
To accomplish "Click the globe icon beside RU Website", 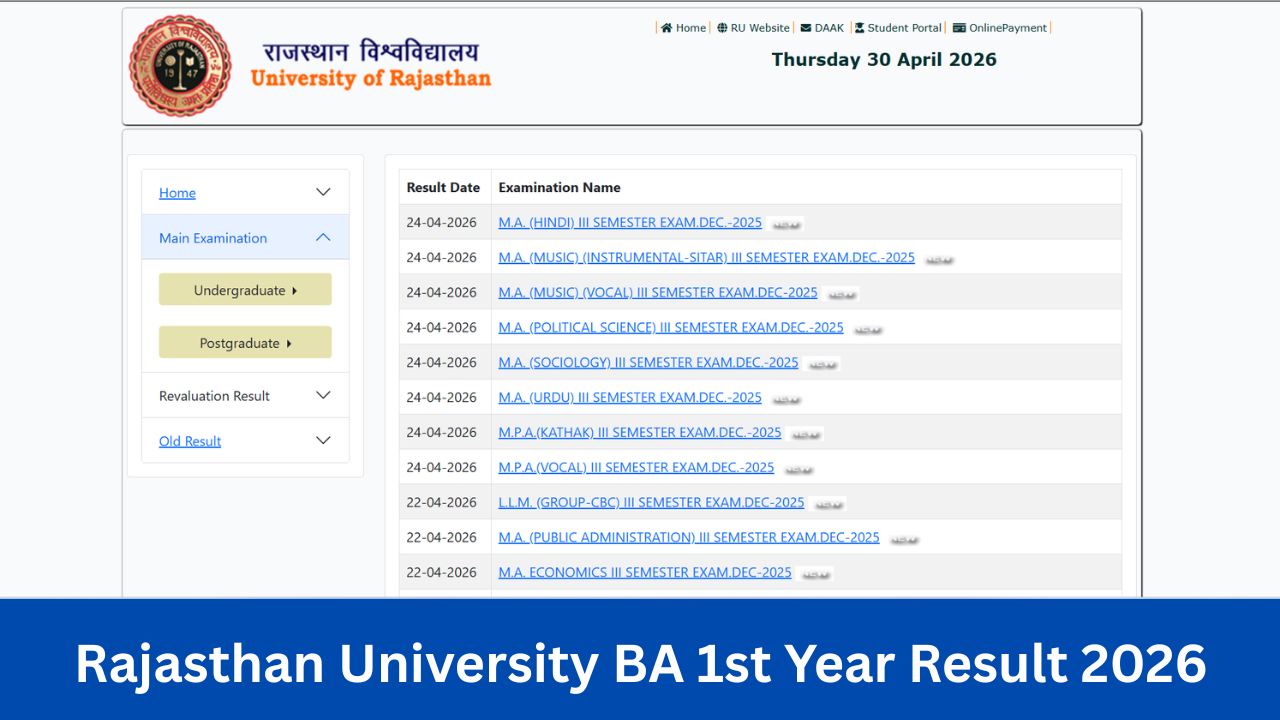I will tap(722, 28).
